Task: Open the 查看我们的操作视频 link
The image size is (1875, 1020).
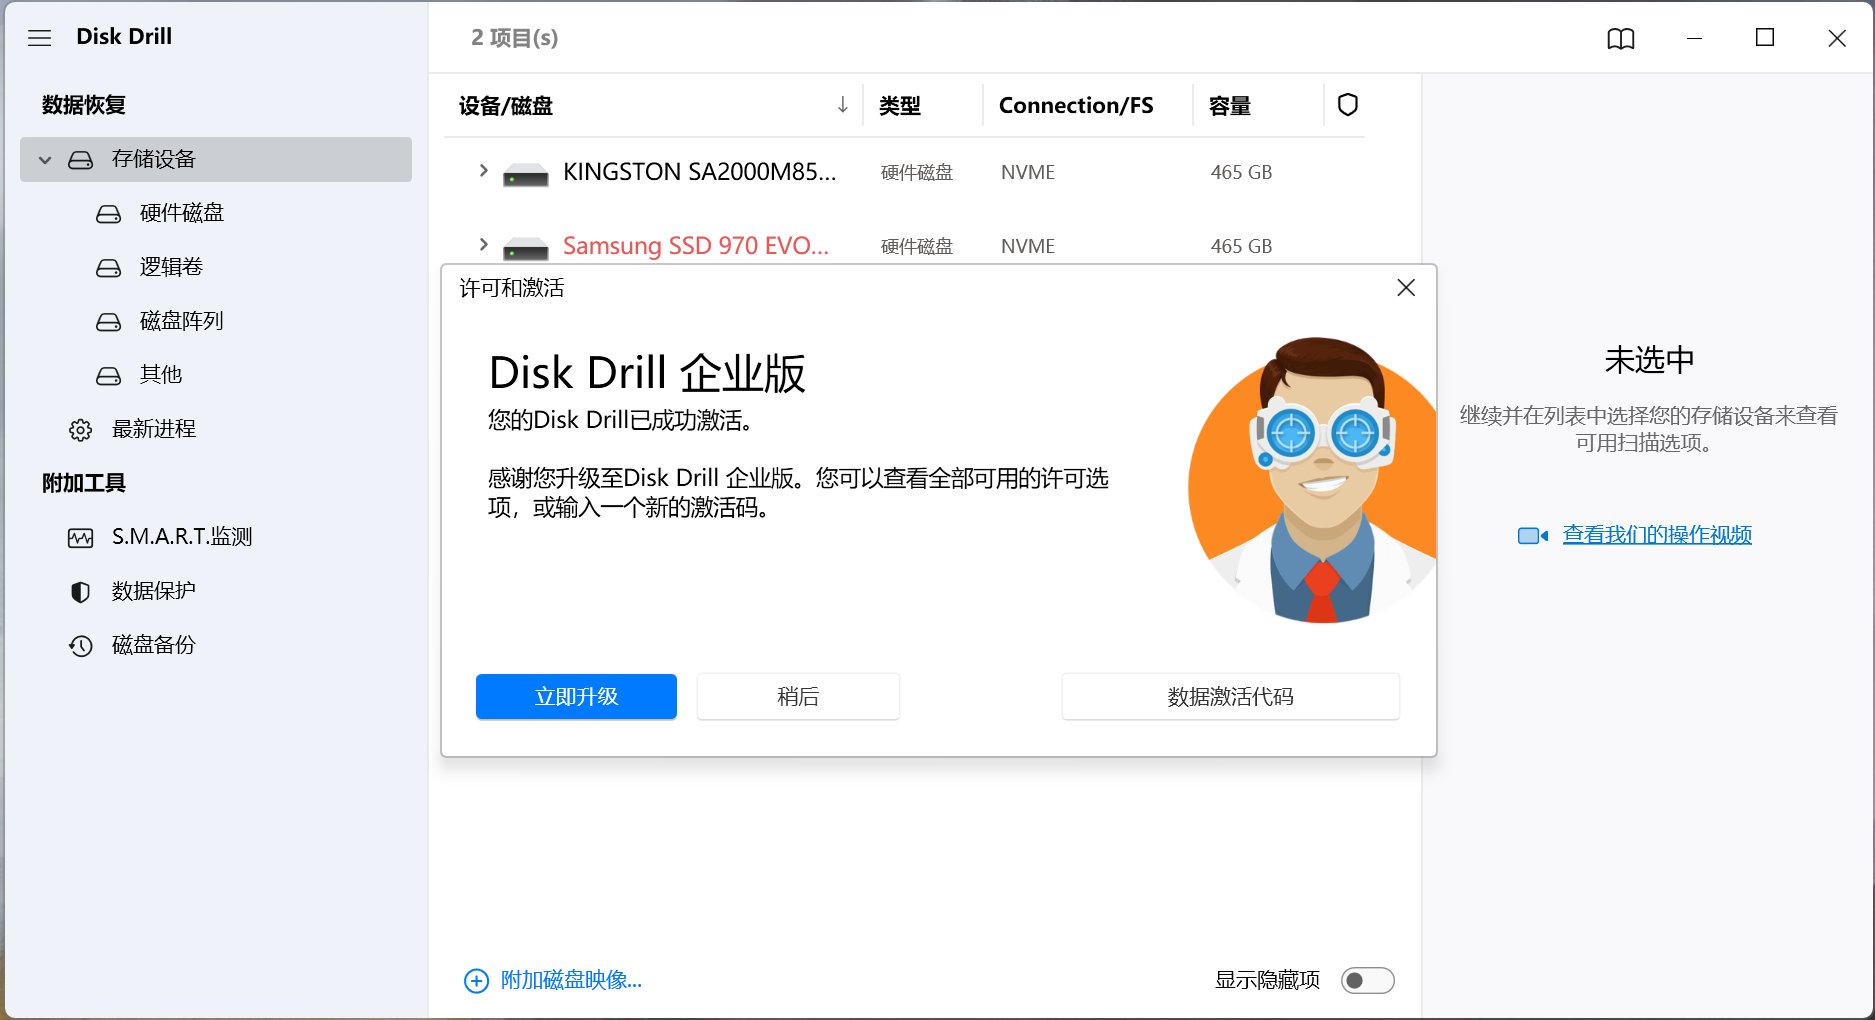Action: point(1657,535)
